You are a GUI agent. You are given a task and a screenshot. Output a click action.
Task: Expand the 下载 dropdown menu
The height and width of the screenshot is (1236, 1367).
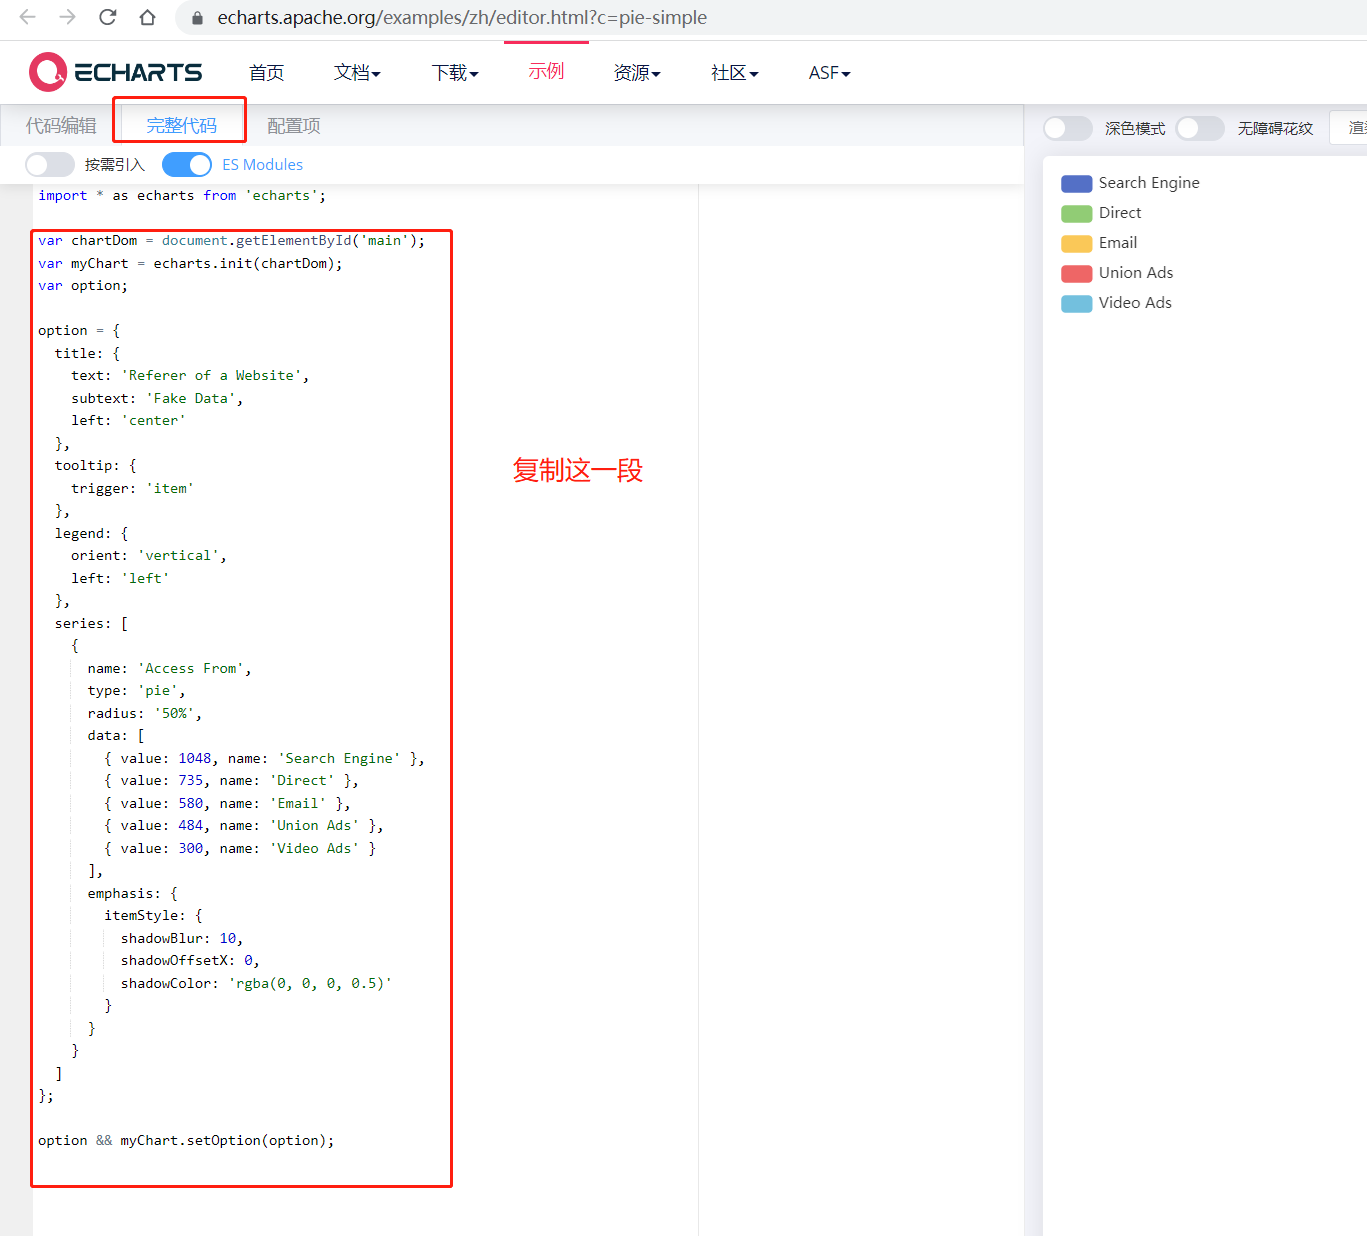[455, 72]
